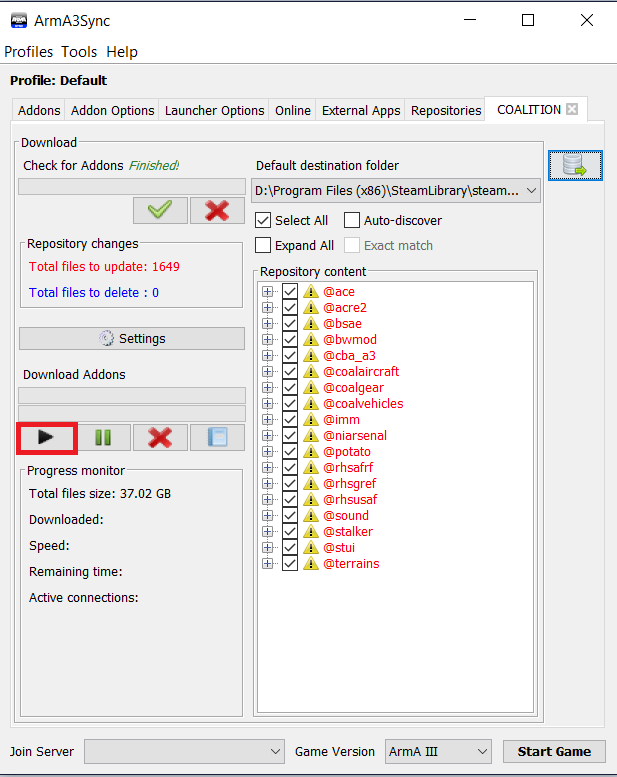Enable the Auto-discover checkbox
This screenshot has width=617, height=777.
click(352, 220)
